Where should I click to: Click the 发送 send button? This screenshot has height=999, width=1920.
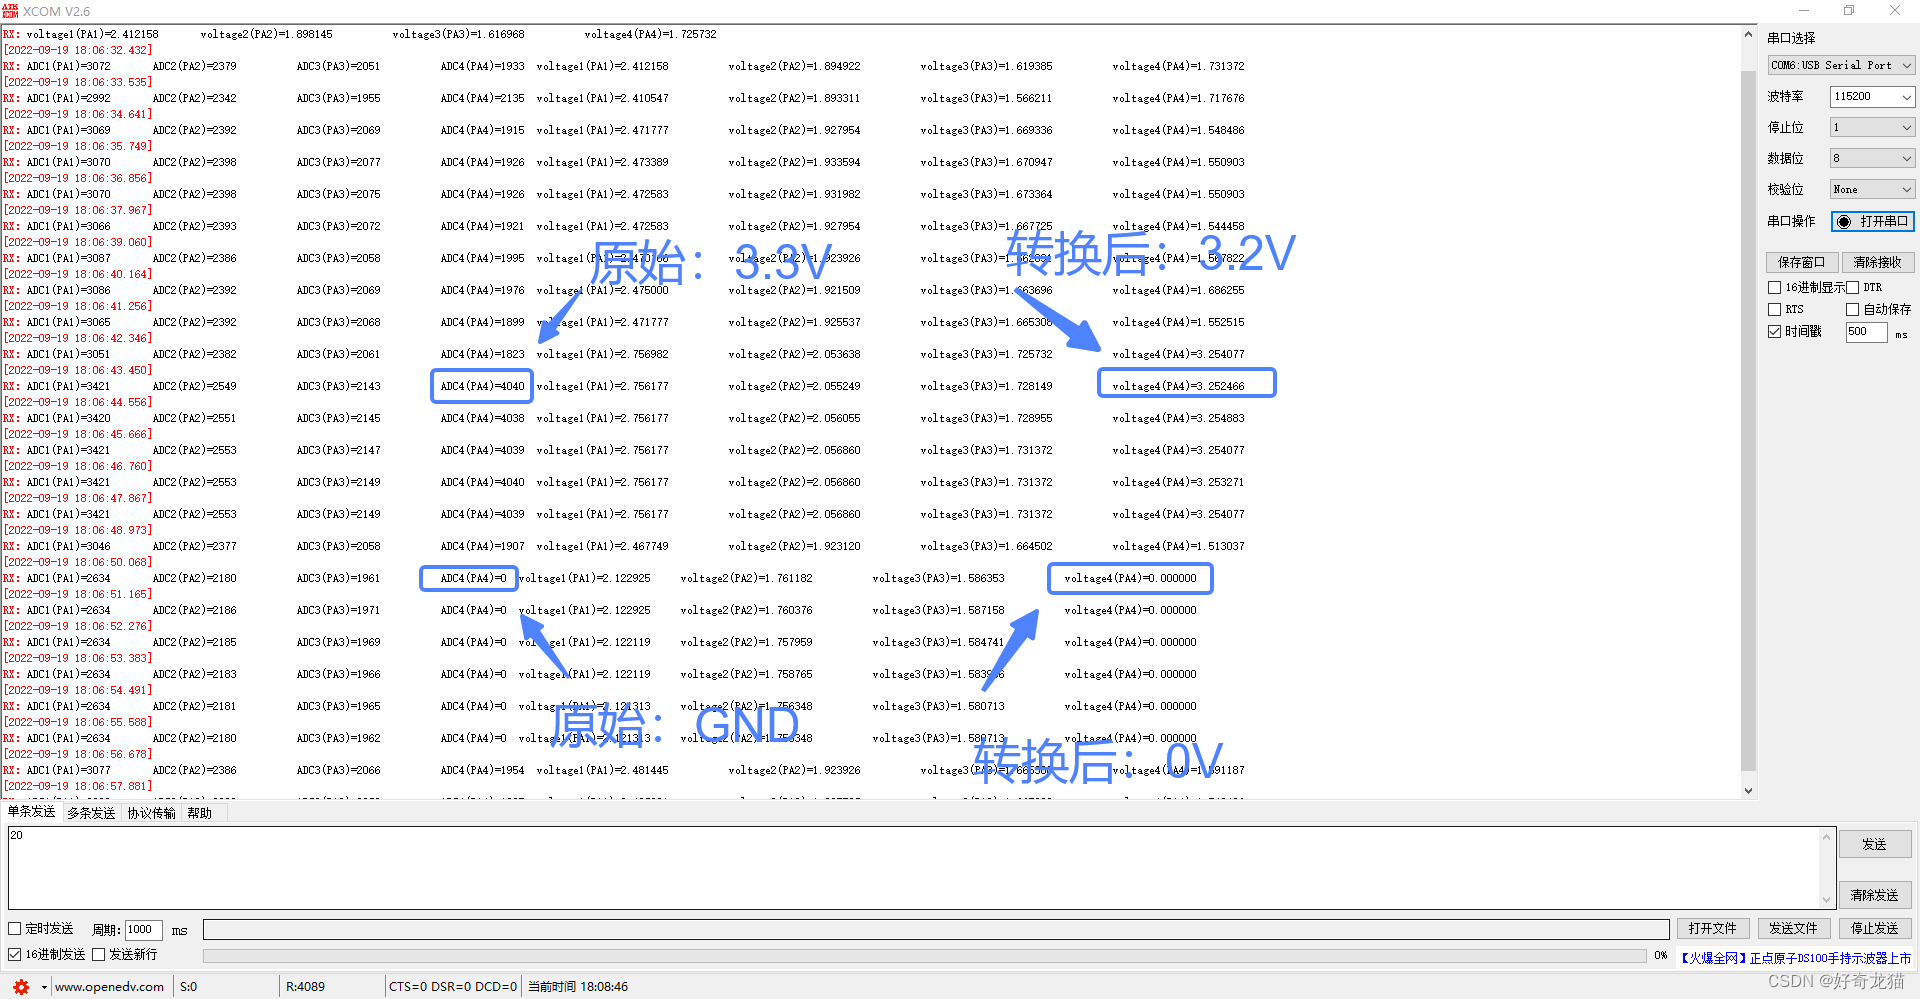(1875, 844)
